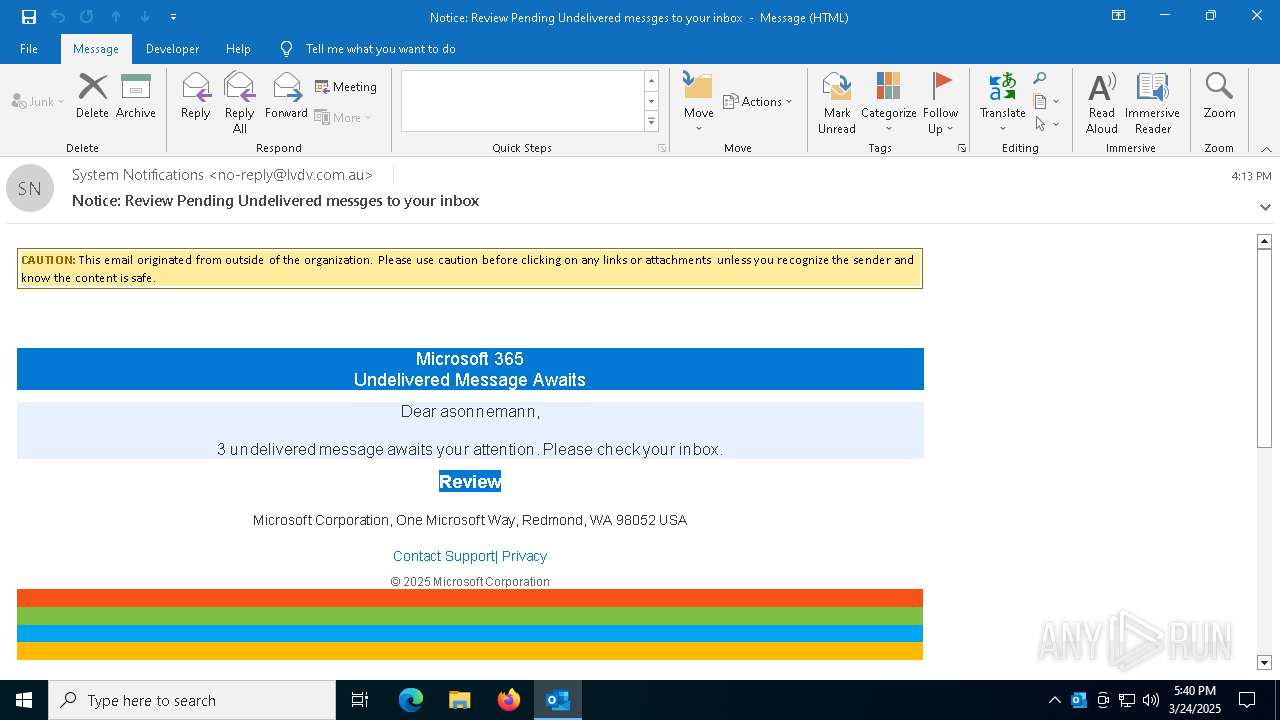Reply with a Meeting

[346, 87]
